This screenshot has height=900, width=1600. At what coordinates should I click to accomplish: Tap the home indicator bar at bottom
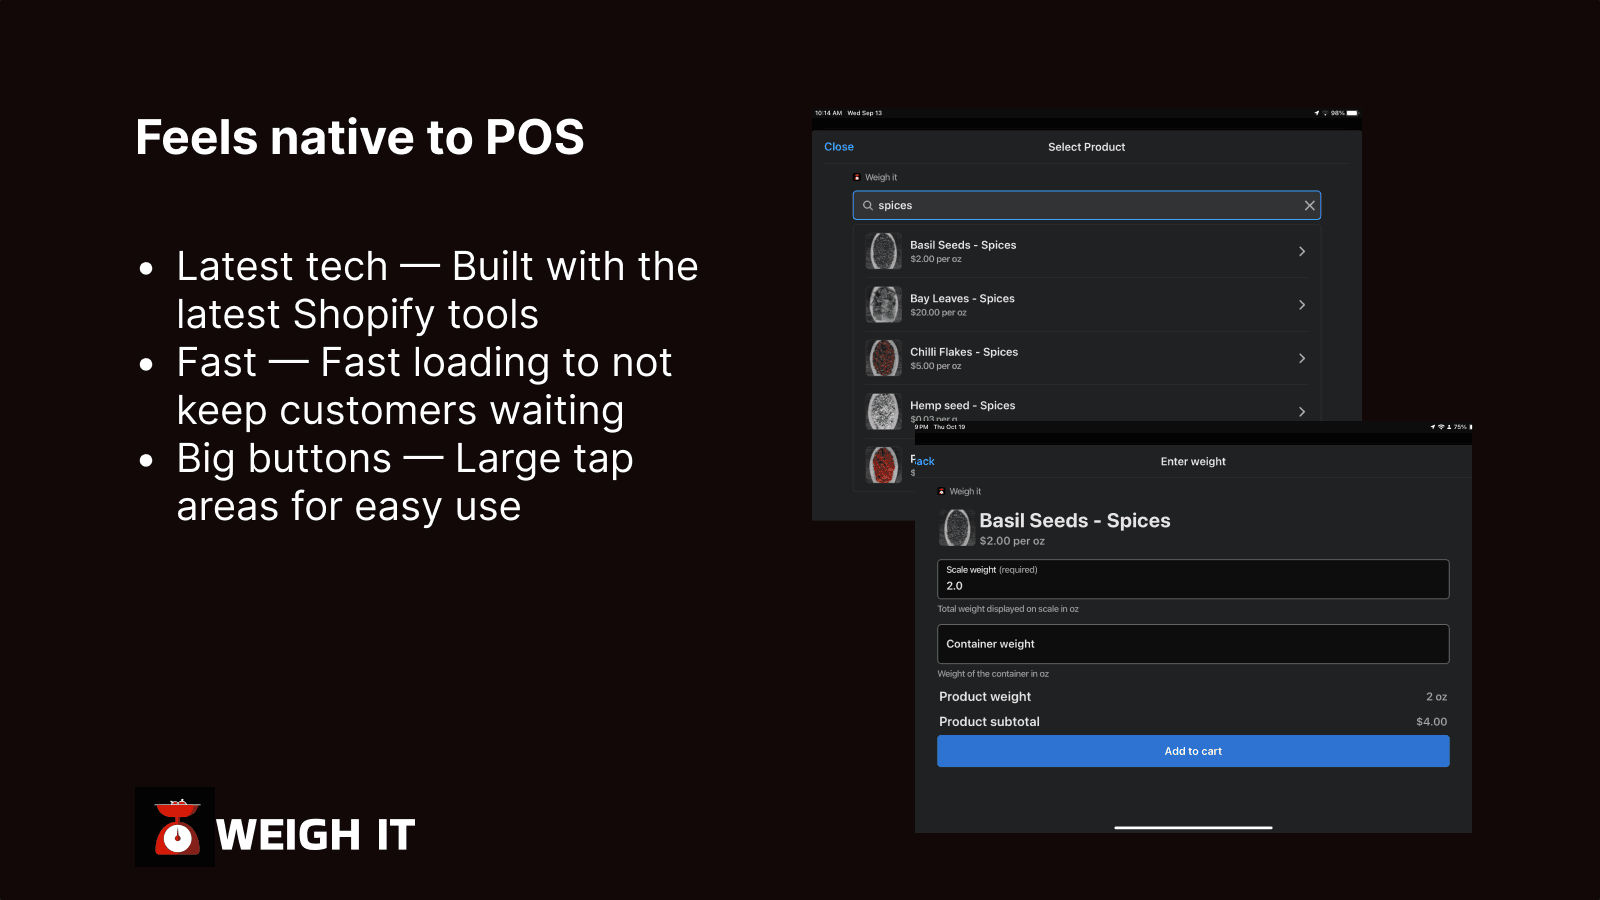(x=1193, y=827)
